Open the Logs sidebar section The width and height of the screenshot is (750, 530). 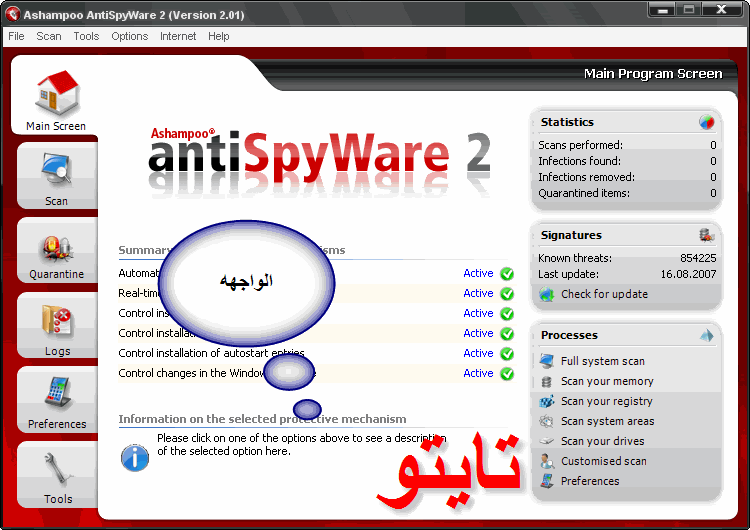point(57,326)
